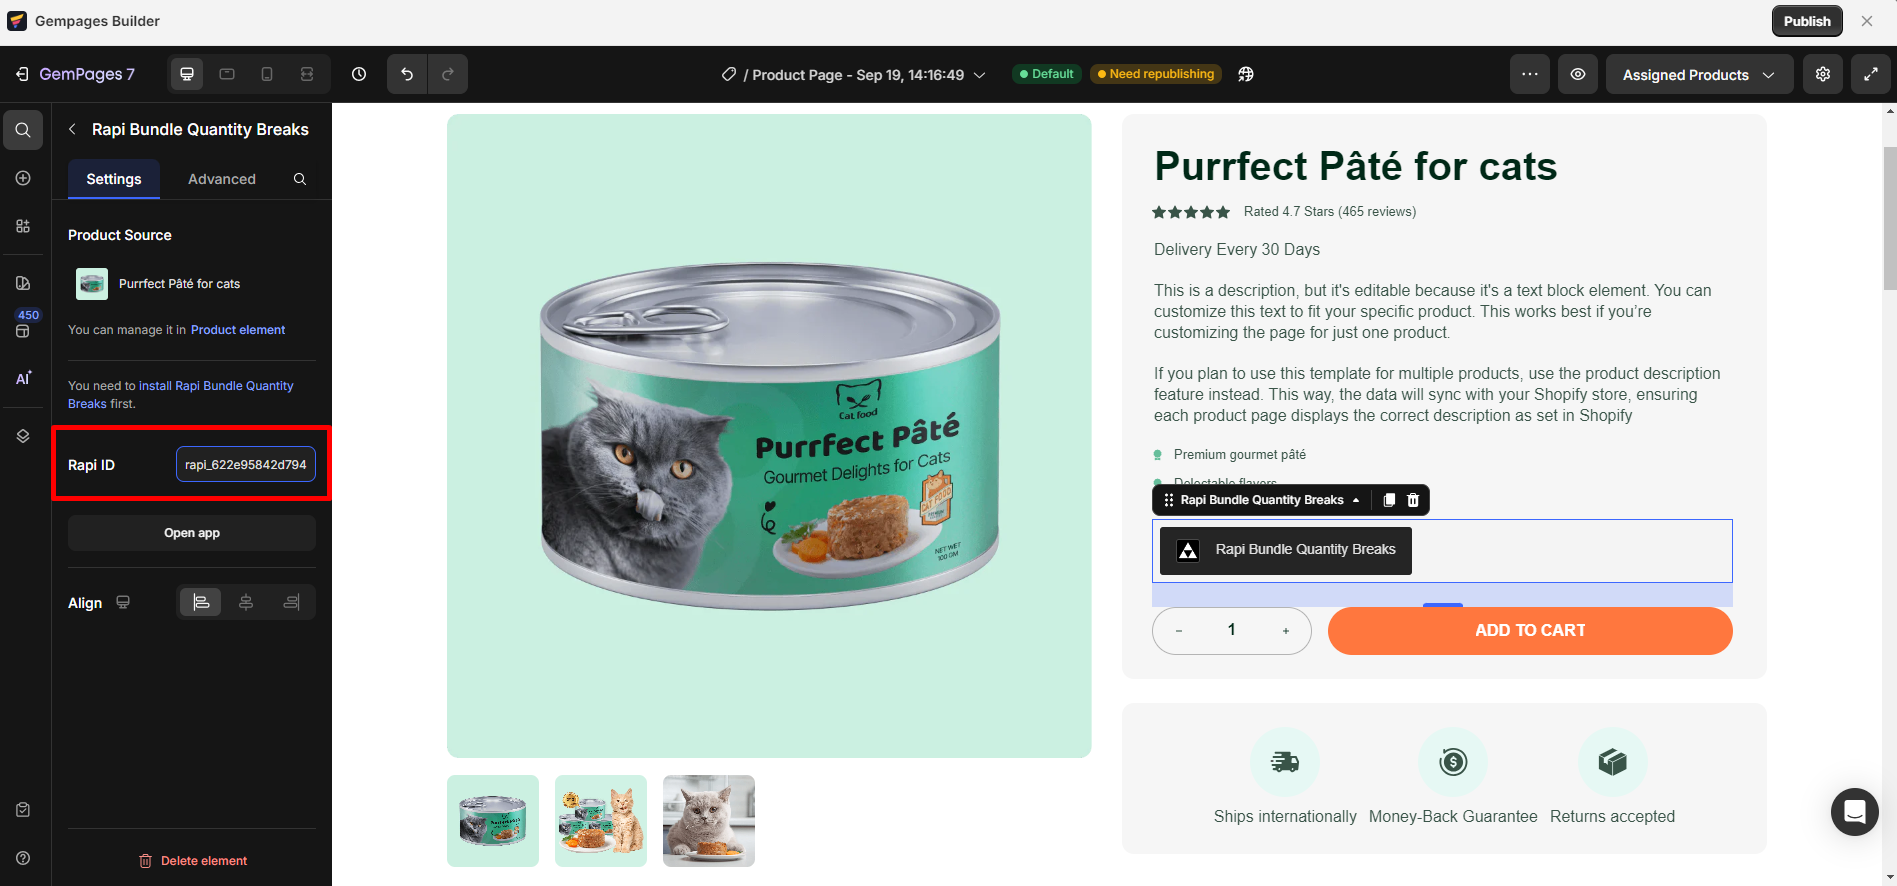1897x886 pixels.
Task: Preview page with the eye icon
Action: point(1578,74)
